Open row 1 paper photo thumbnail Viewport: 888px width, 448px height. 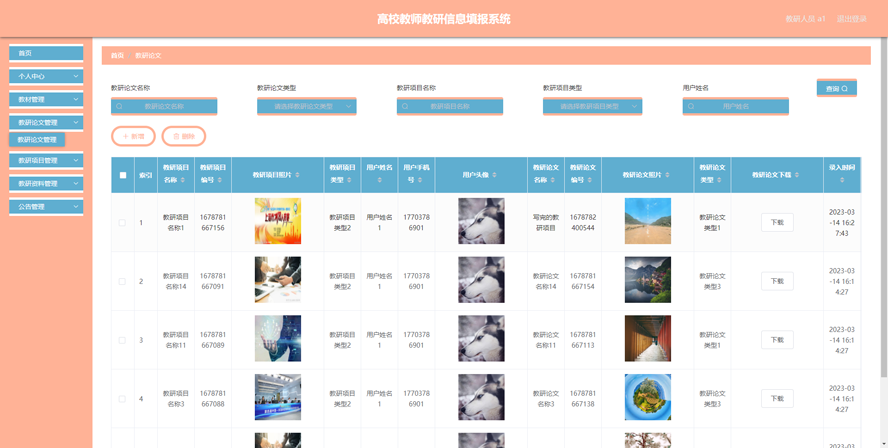point(648,221)
